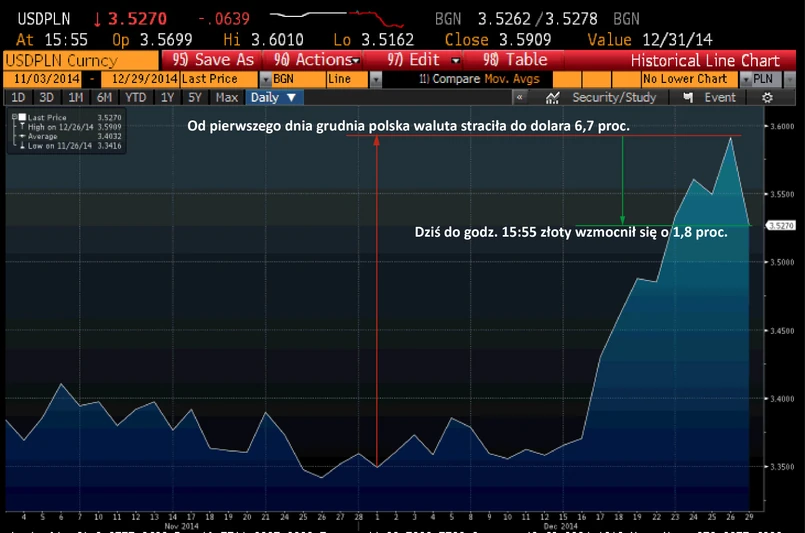Click the Security/Study label
This screenshot has height=533, width=805.
pos(614,98)
